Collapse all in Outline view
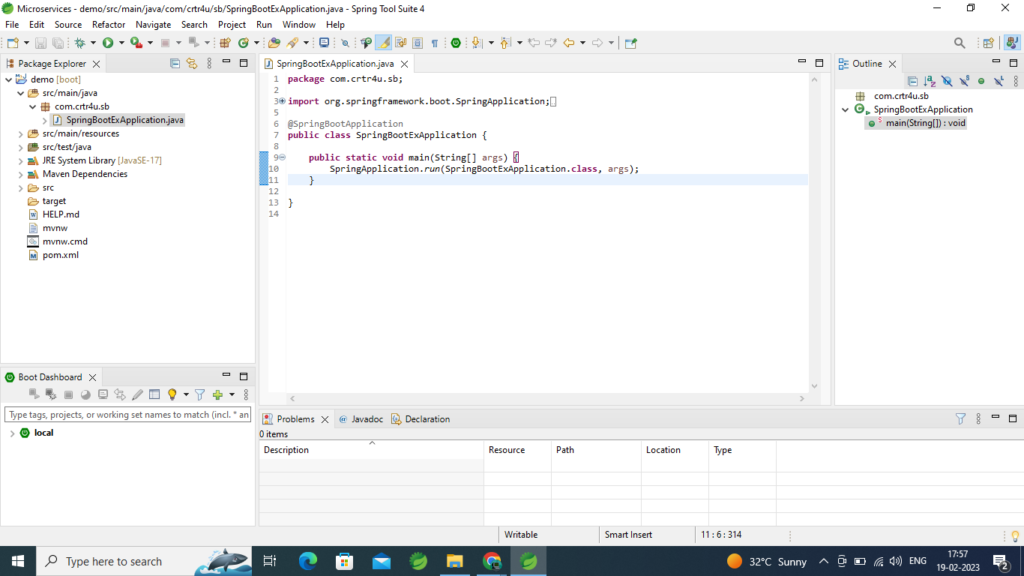The image size is (1024, 576). pos(913,81)
